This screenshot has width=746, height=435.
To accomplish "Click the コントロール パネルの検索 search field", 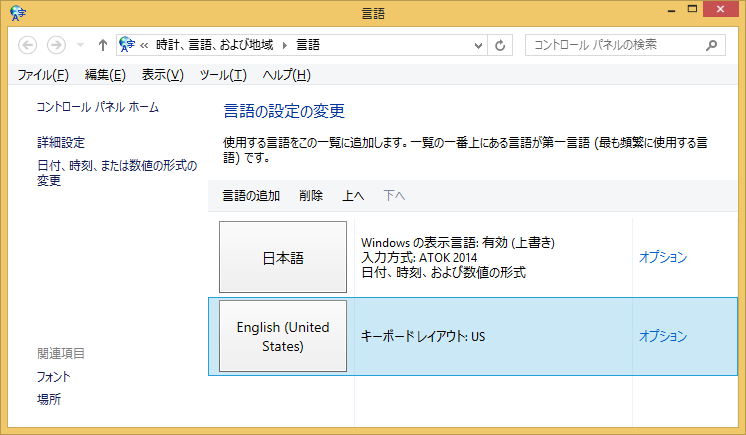I will [x=615, y=45].
